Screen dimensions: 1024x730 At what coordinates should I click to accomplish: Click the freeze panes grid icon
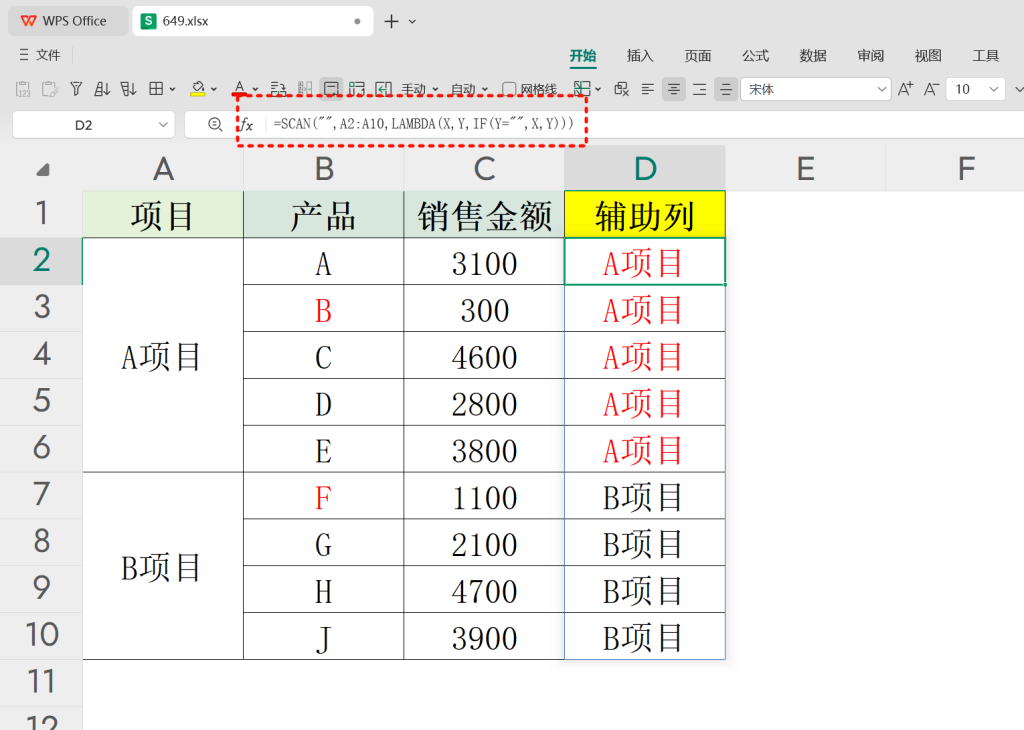click(582, 89)
